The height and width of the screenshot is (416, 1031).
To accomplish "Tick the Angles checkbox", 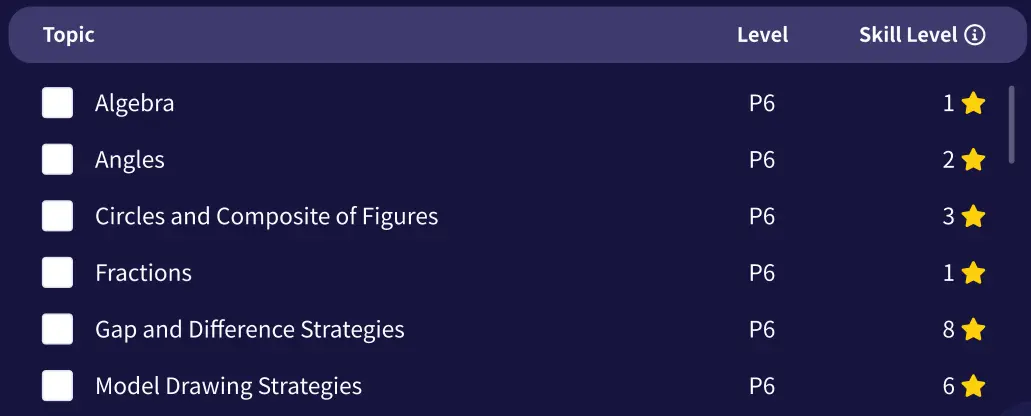I will tap(57, 160).
